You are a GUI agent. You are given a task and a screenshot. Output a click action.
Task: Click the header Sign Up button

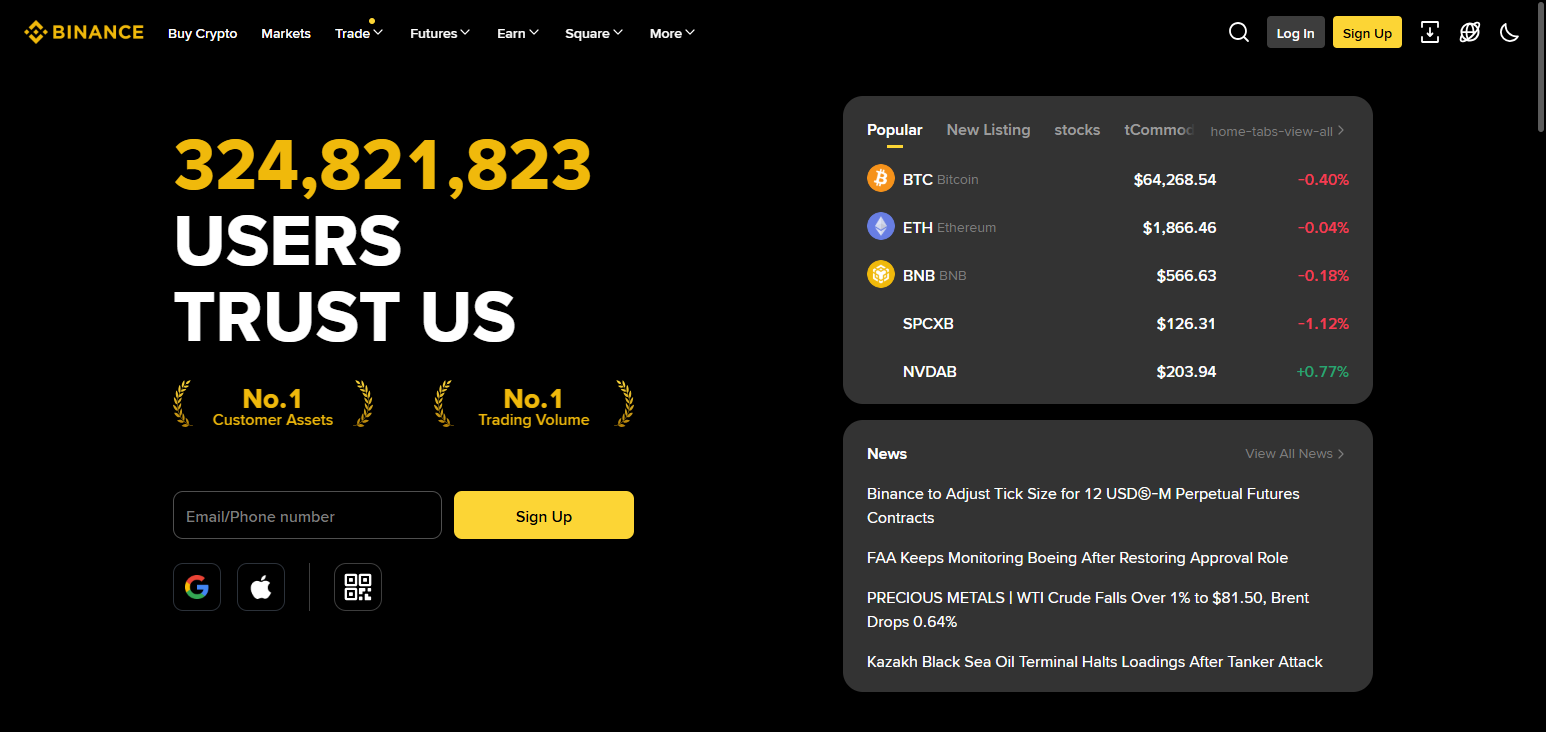(x=1367, y=32)
